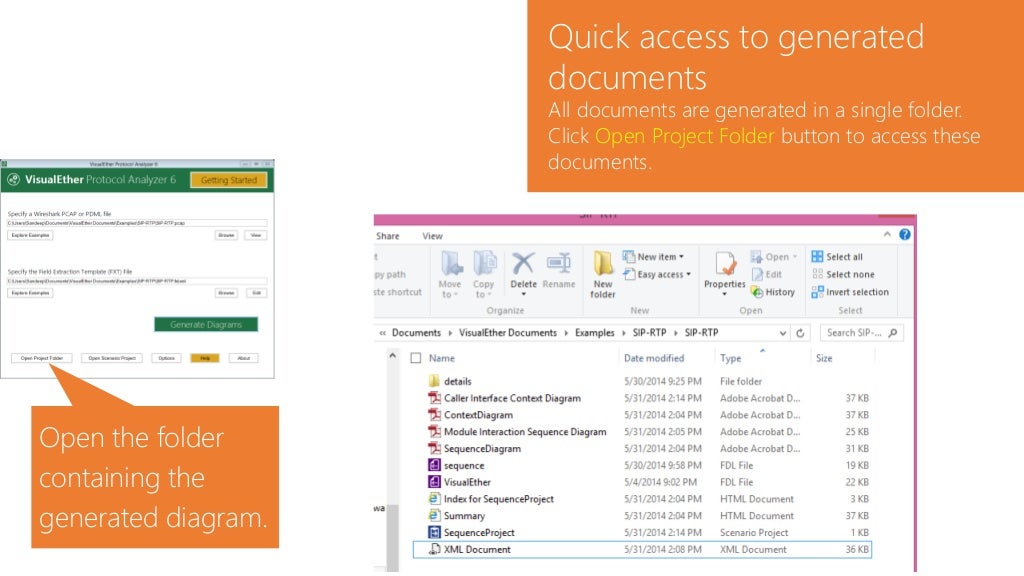Image resolution: width=1024 pixels, height=576 pixels.
Task: Click the Summary HTML file icon
Action: (434, 515)
